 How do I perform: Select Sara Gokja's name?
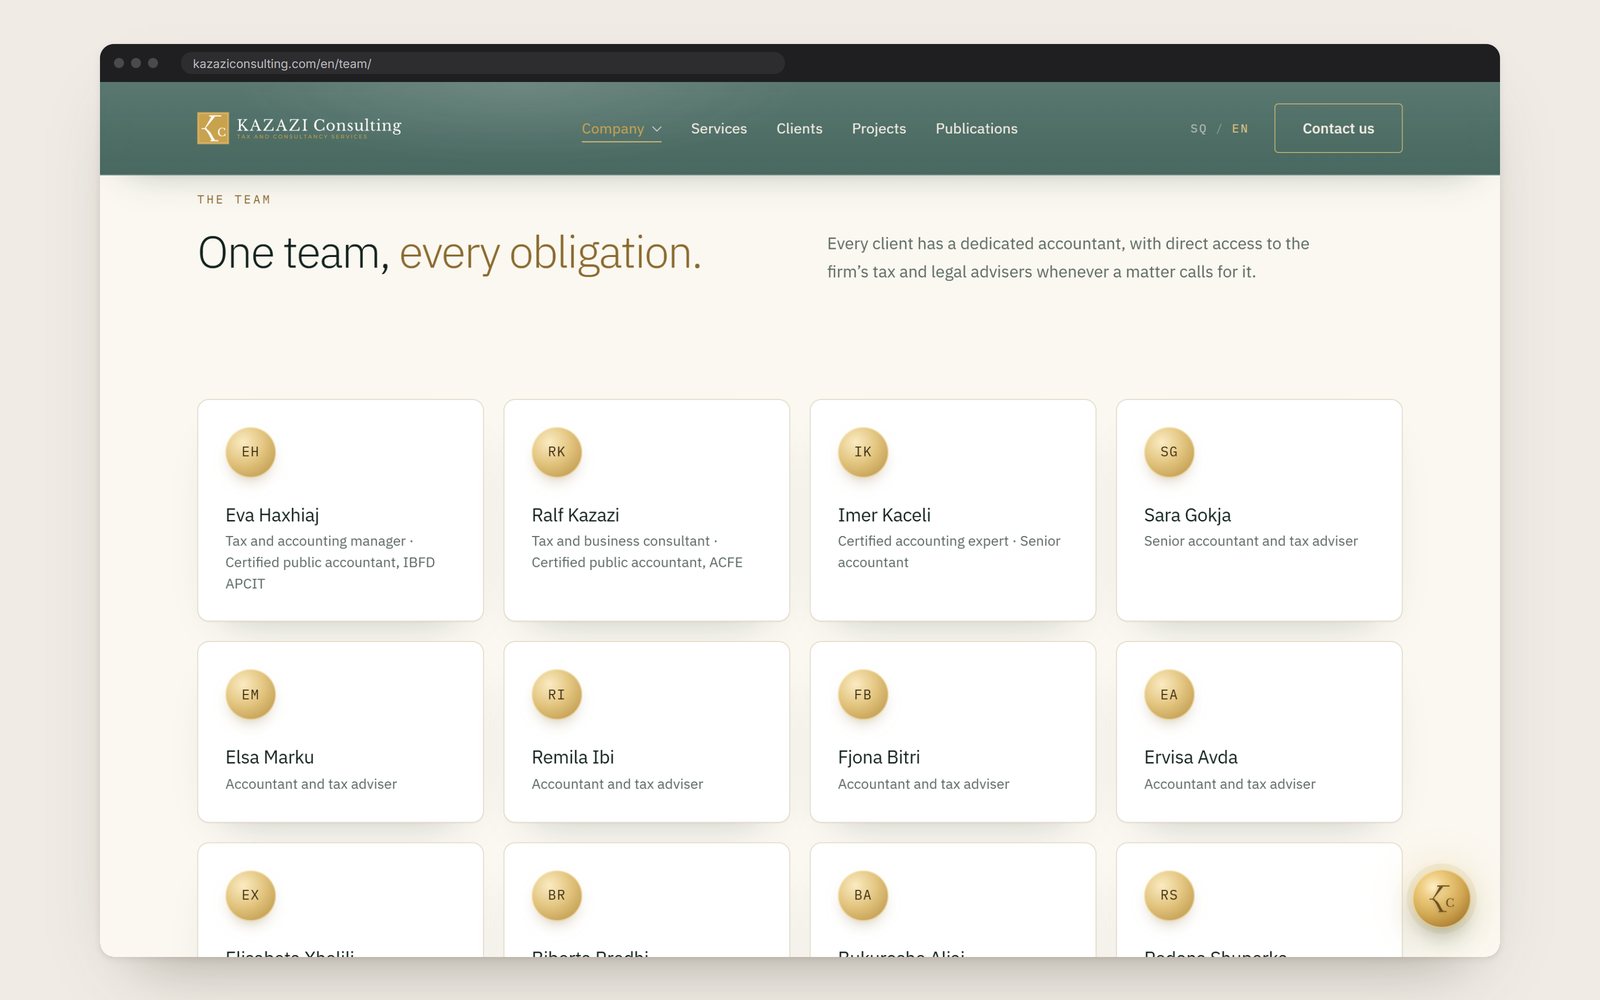(1187, 515)
